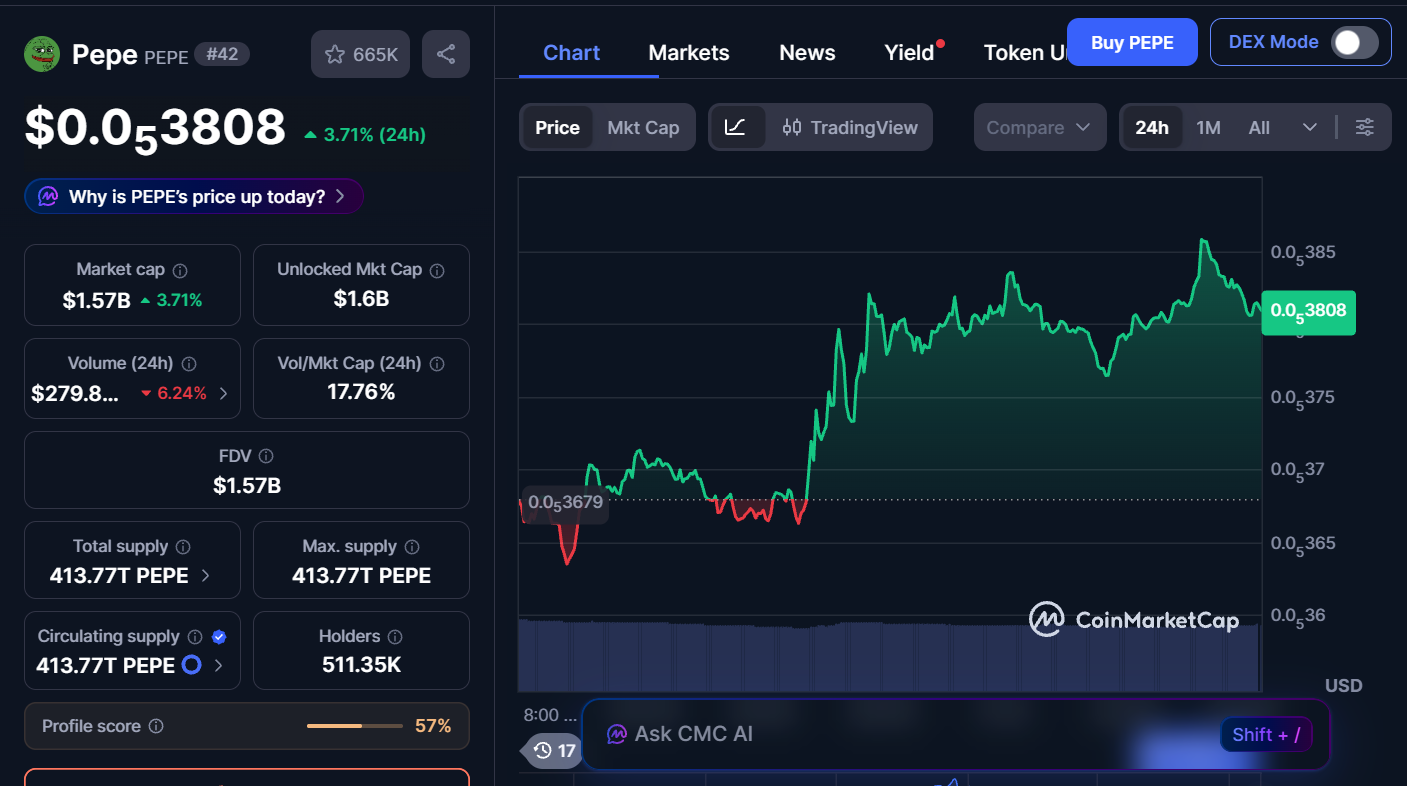Open the share options icon
1407x786 pixels.
coord(446,53)
